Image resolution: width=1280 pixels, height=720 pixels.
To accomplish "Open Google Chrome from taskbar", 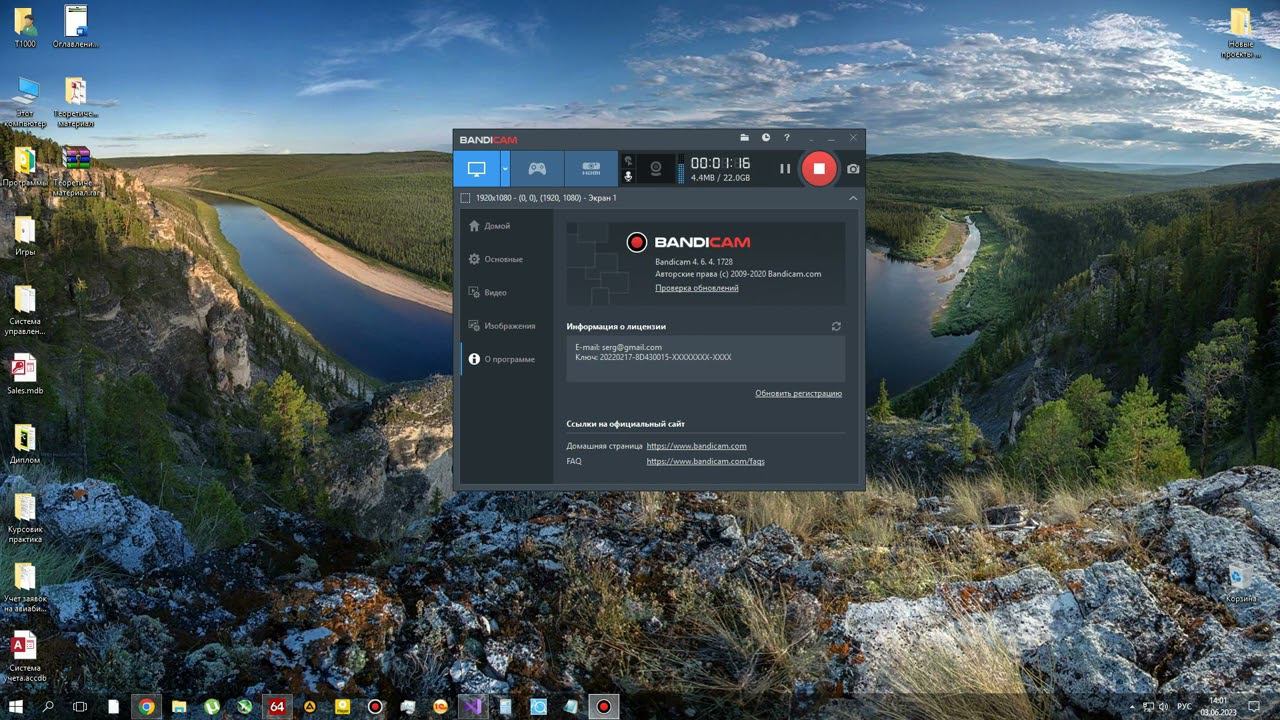I will [x=147, y=706].
